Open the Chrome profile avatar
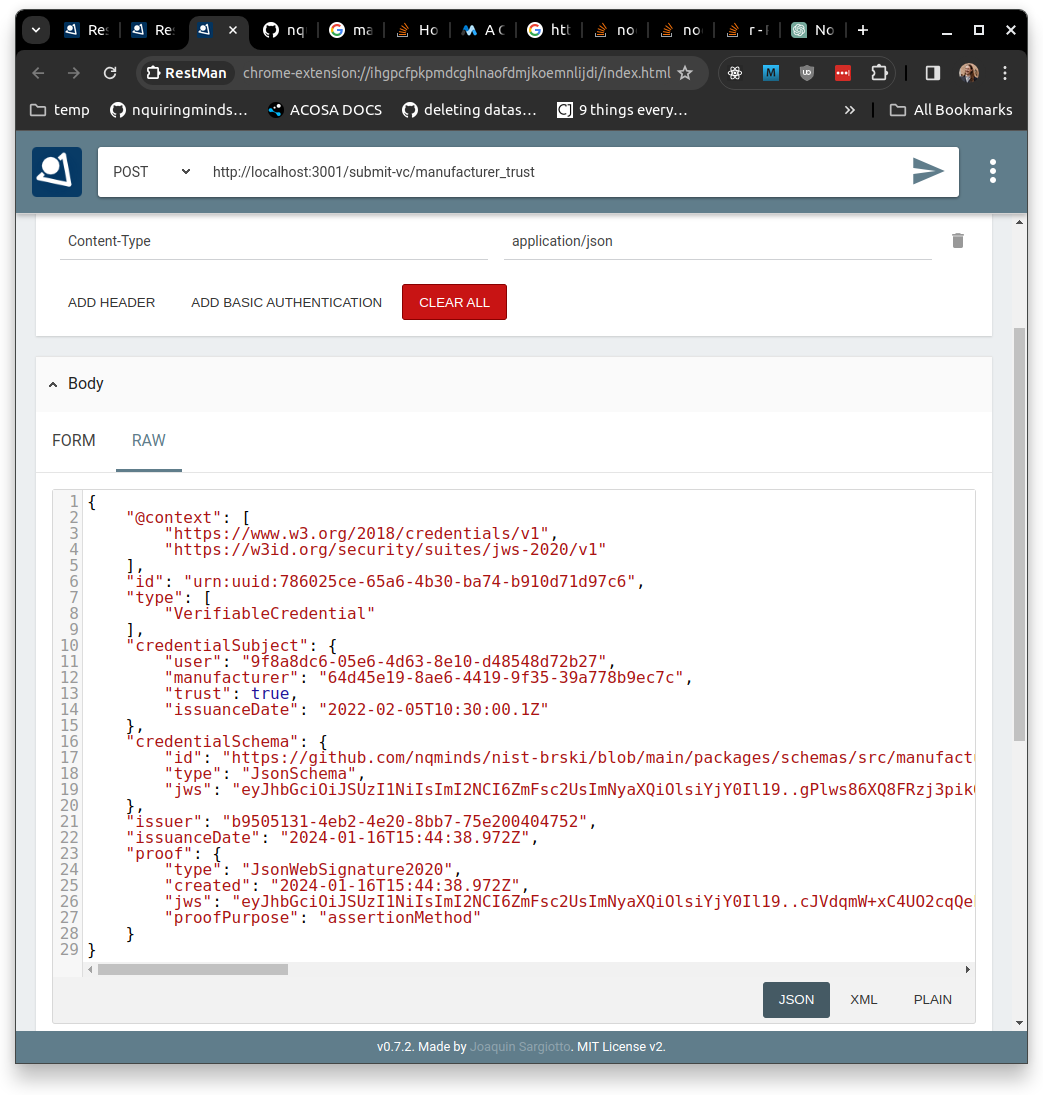 point(968,73)
